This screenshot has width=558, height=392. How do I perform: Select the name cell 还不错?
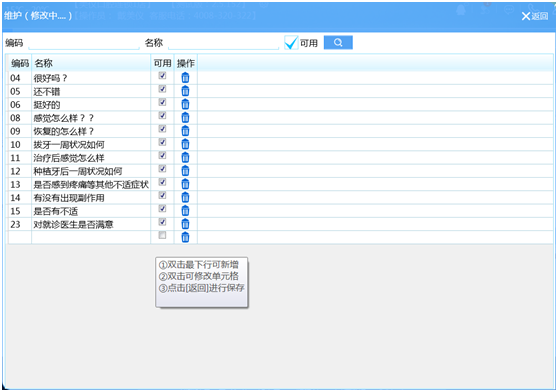(91, 91)
